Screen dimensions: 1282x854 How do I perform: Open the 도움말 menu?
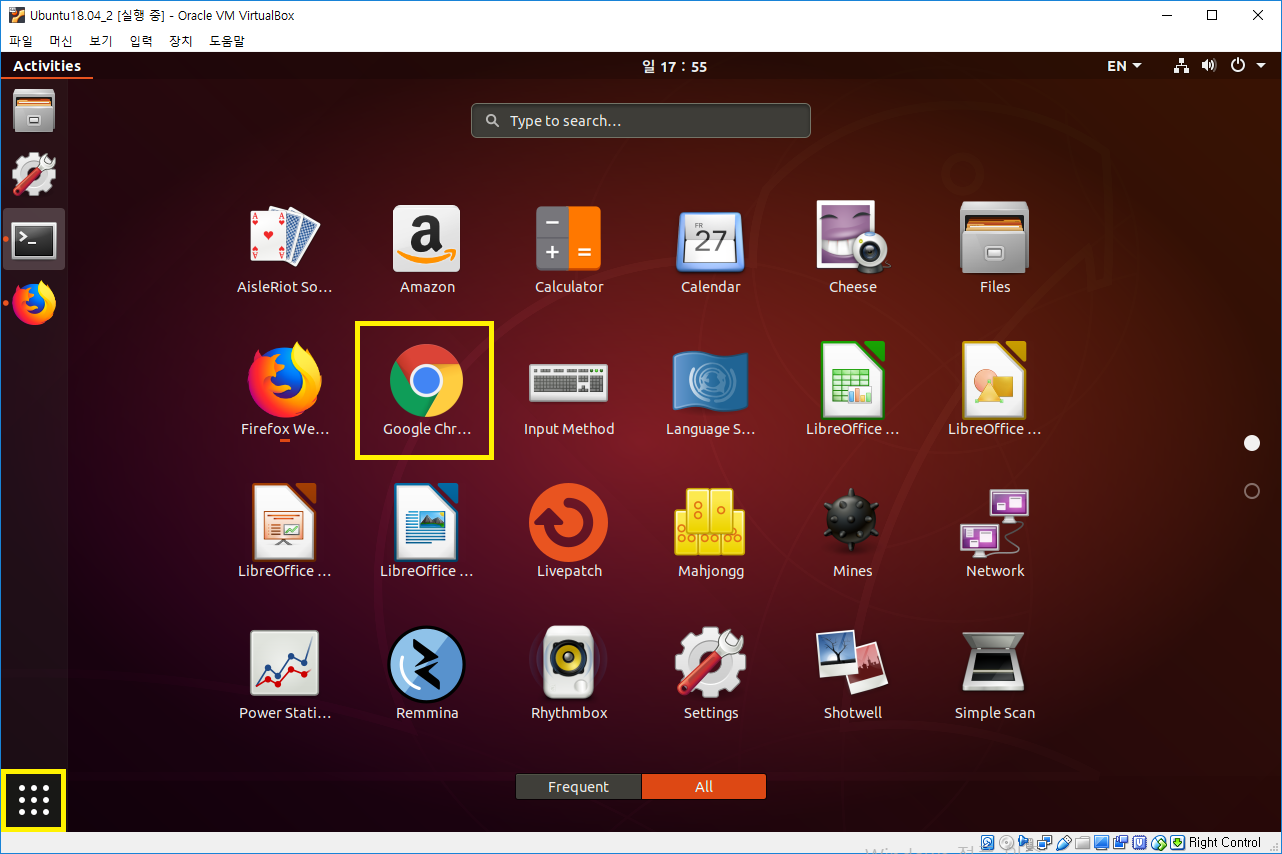[227, 41]
